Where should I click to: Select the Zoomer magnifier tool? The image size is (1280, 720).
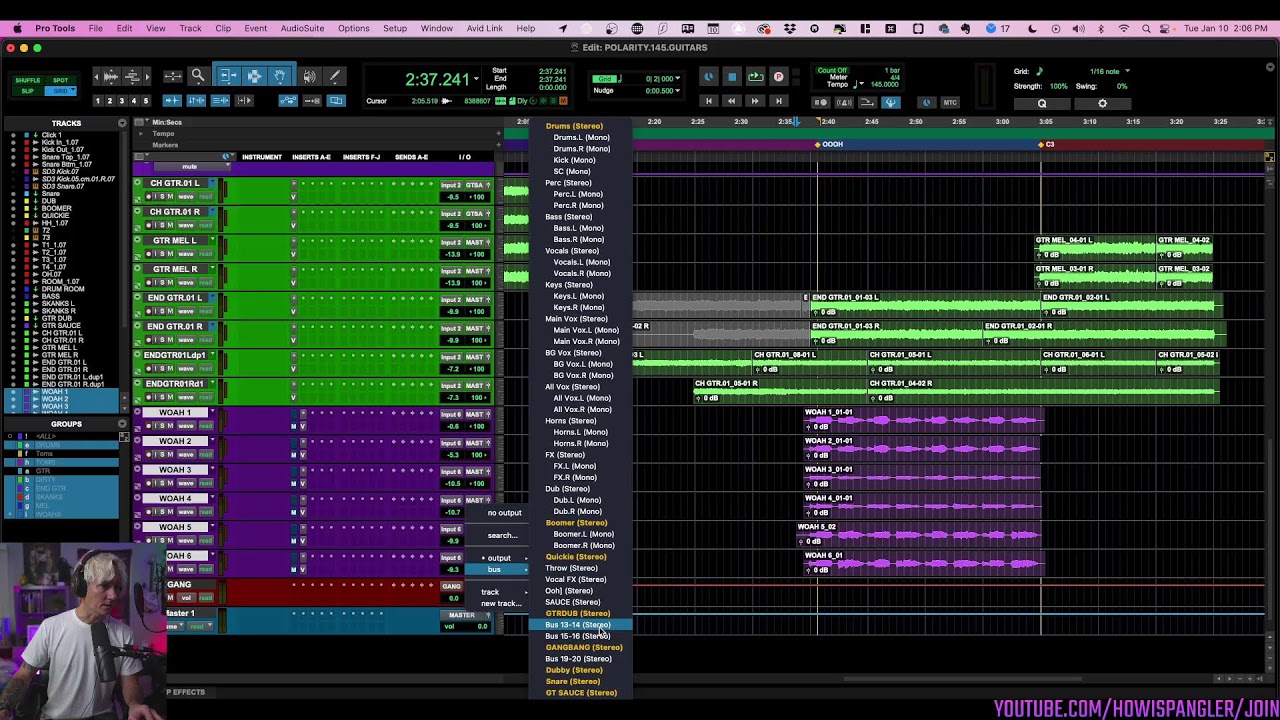tap(198, 76)
